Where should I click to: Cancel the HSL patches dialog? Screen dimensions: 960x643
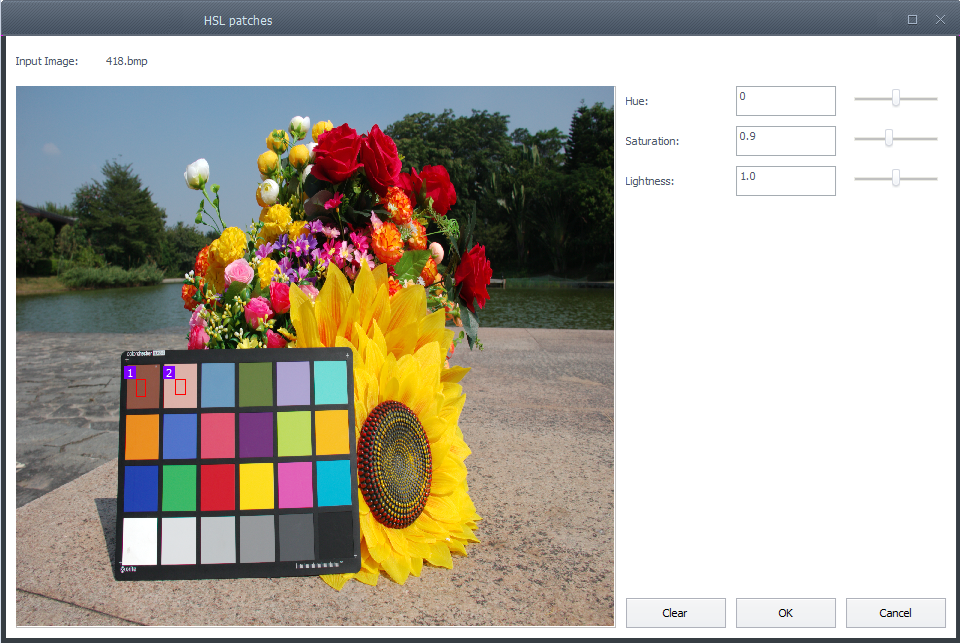[x=895, y=613]
